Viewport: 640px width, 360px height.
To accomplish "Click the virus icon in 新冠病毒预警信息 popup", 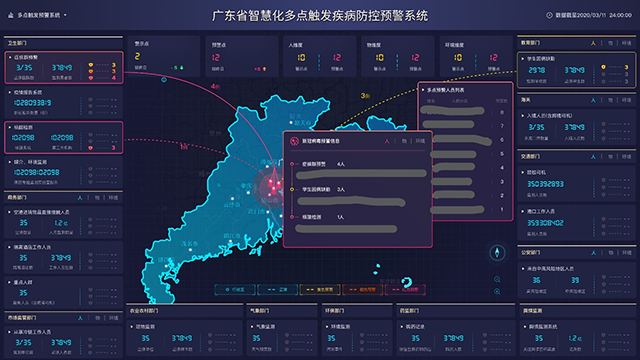I will (x=294, y=141).
